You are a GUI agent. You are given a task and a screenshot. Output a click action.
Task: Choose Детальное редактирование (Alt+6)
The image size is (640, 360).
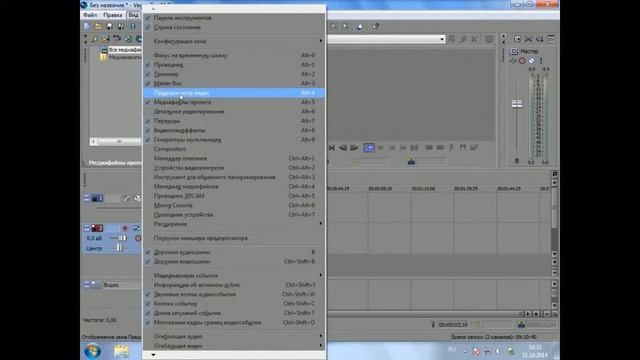tap(235, 111)
